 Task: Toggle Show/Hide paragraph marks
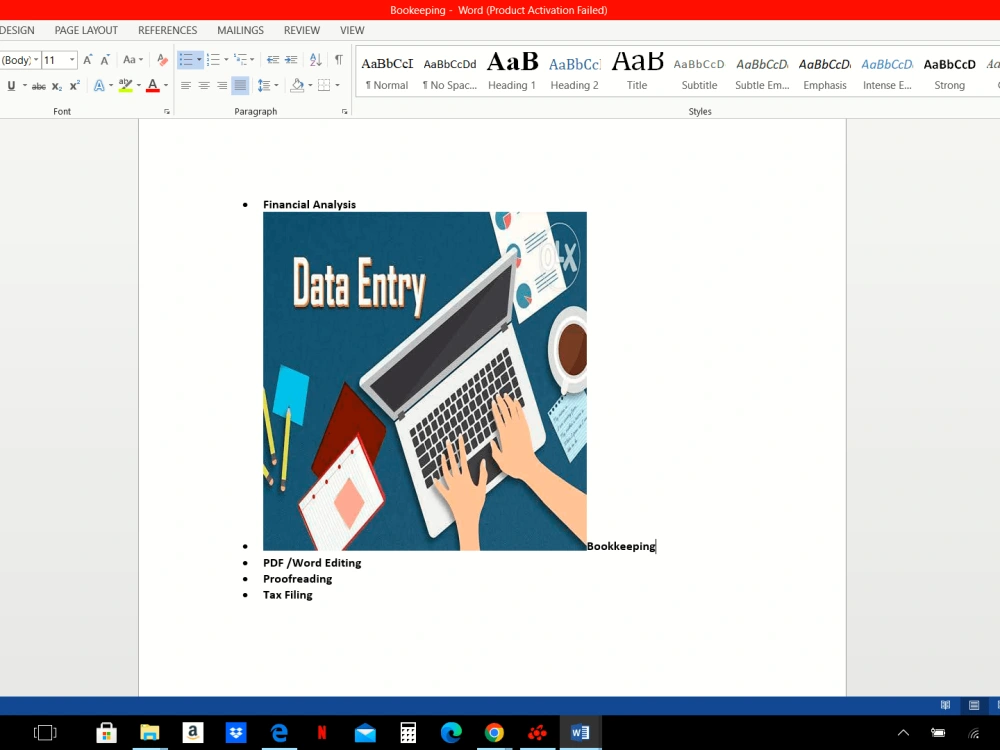[339, 60]
